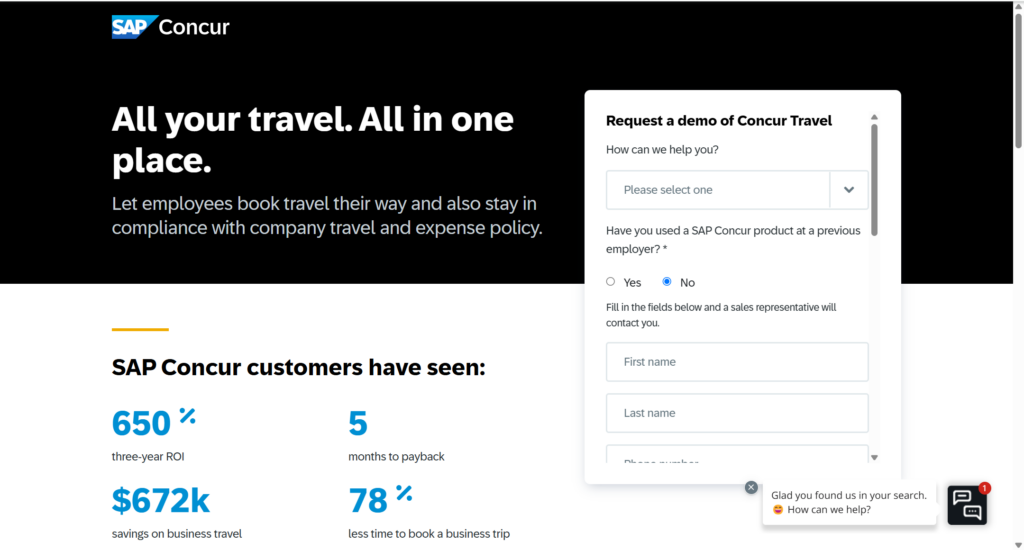This screenshot has width=1024, height=550.
Task: Click the "Glad you found us" chat message
Action: (x=849, y=502)
